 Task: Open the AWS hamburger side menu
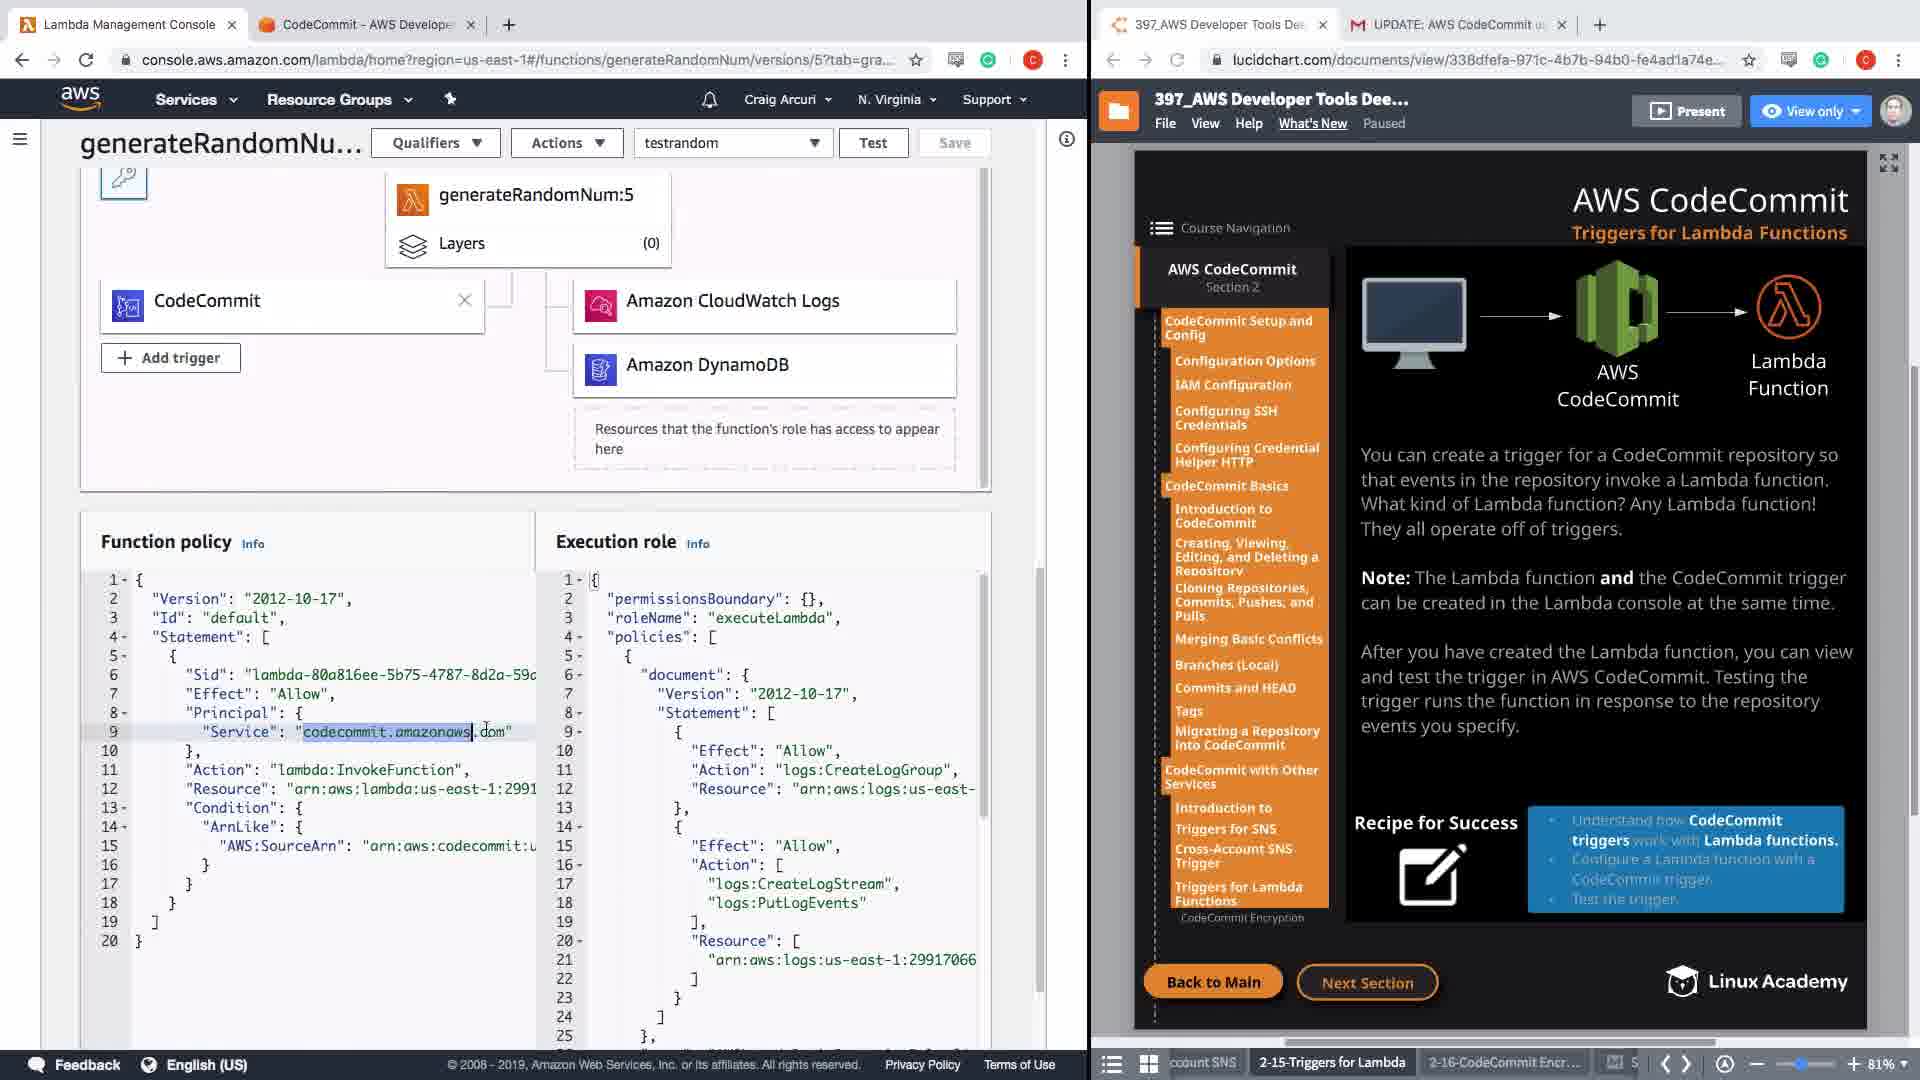tap(19, 139)
